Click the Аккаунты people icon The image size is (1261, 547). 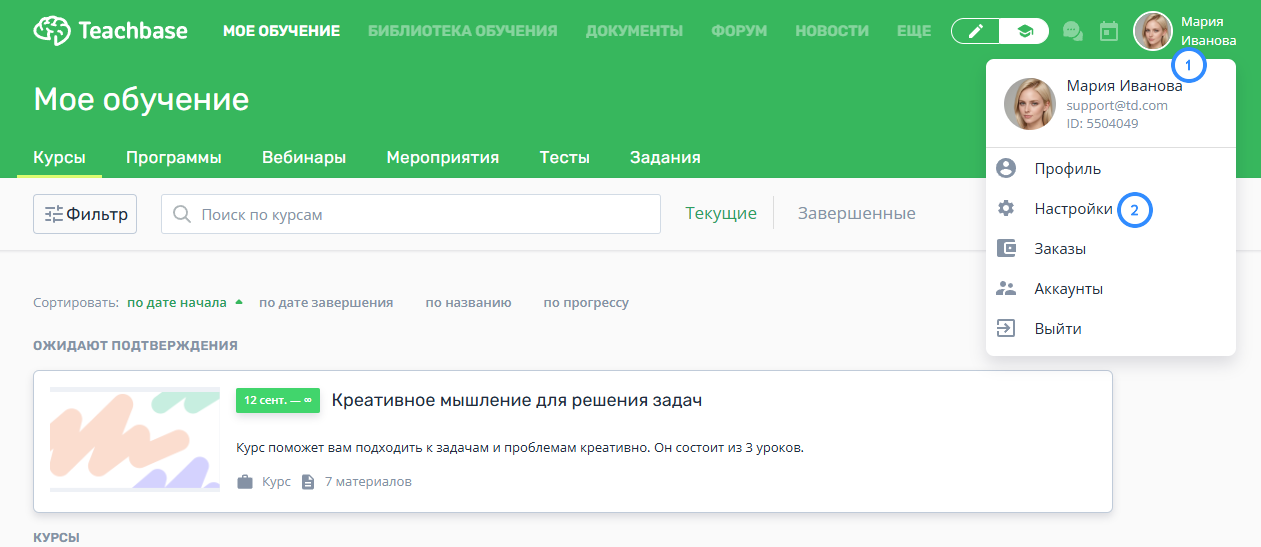click(x=1006, y=288)
